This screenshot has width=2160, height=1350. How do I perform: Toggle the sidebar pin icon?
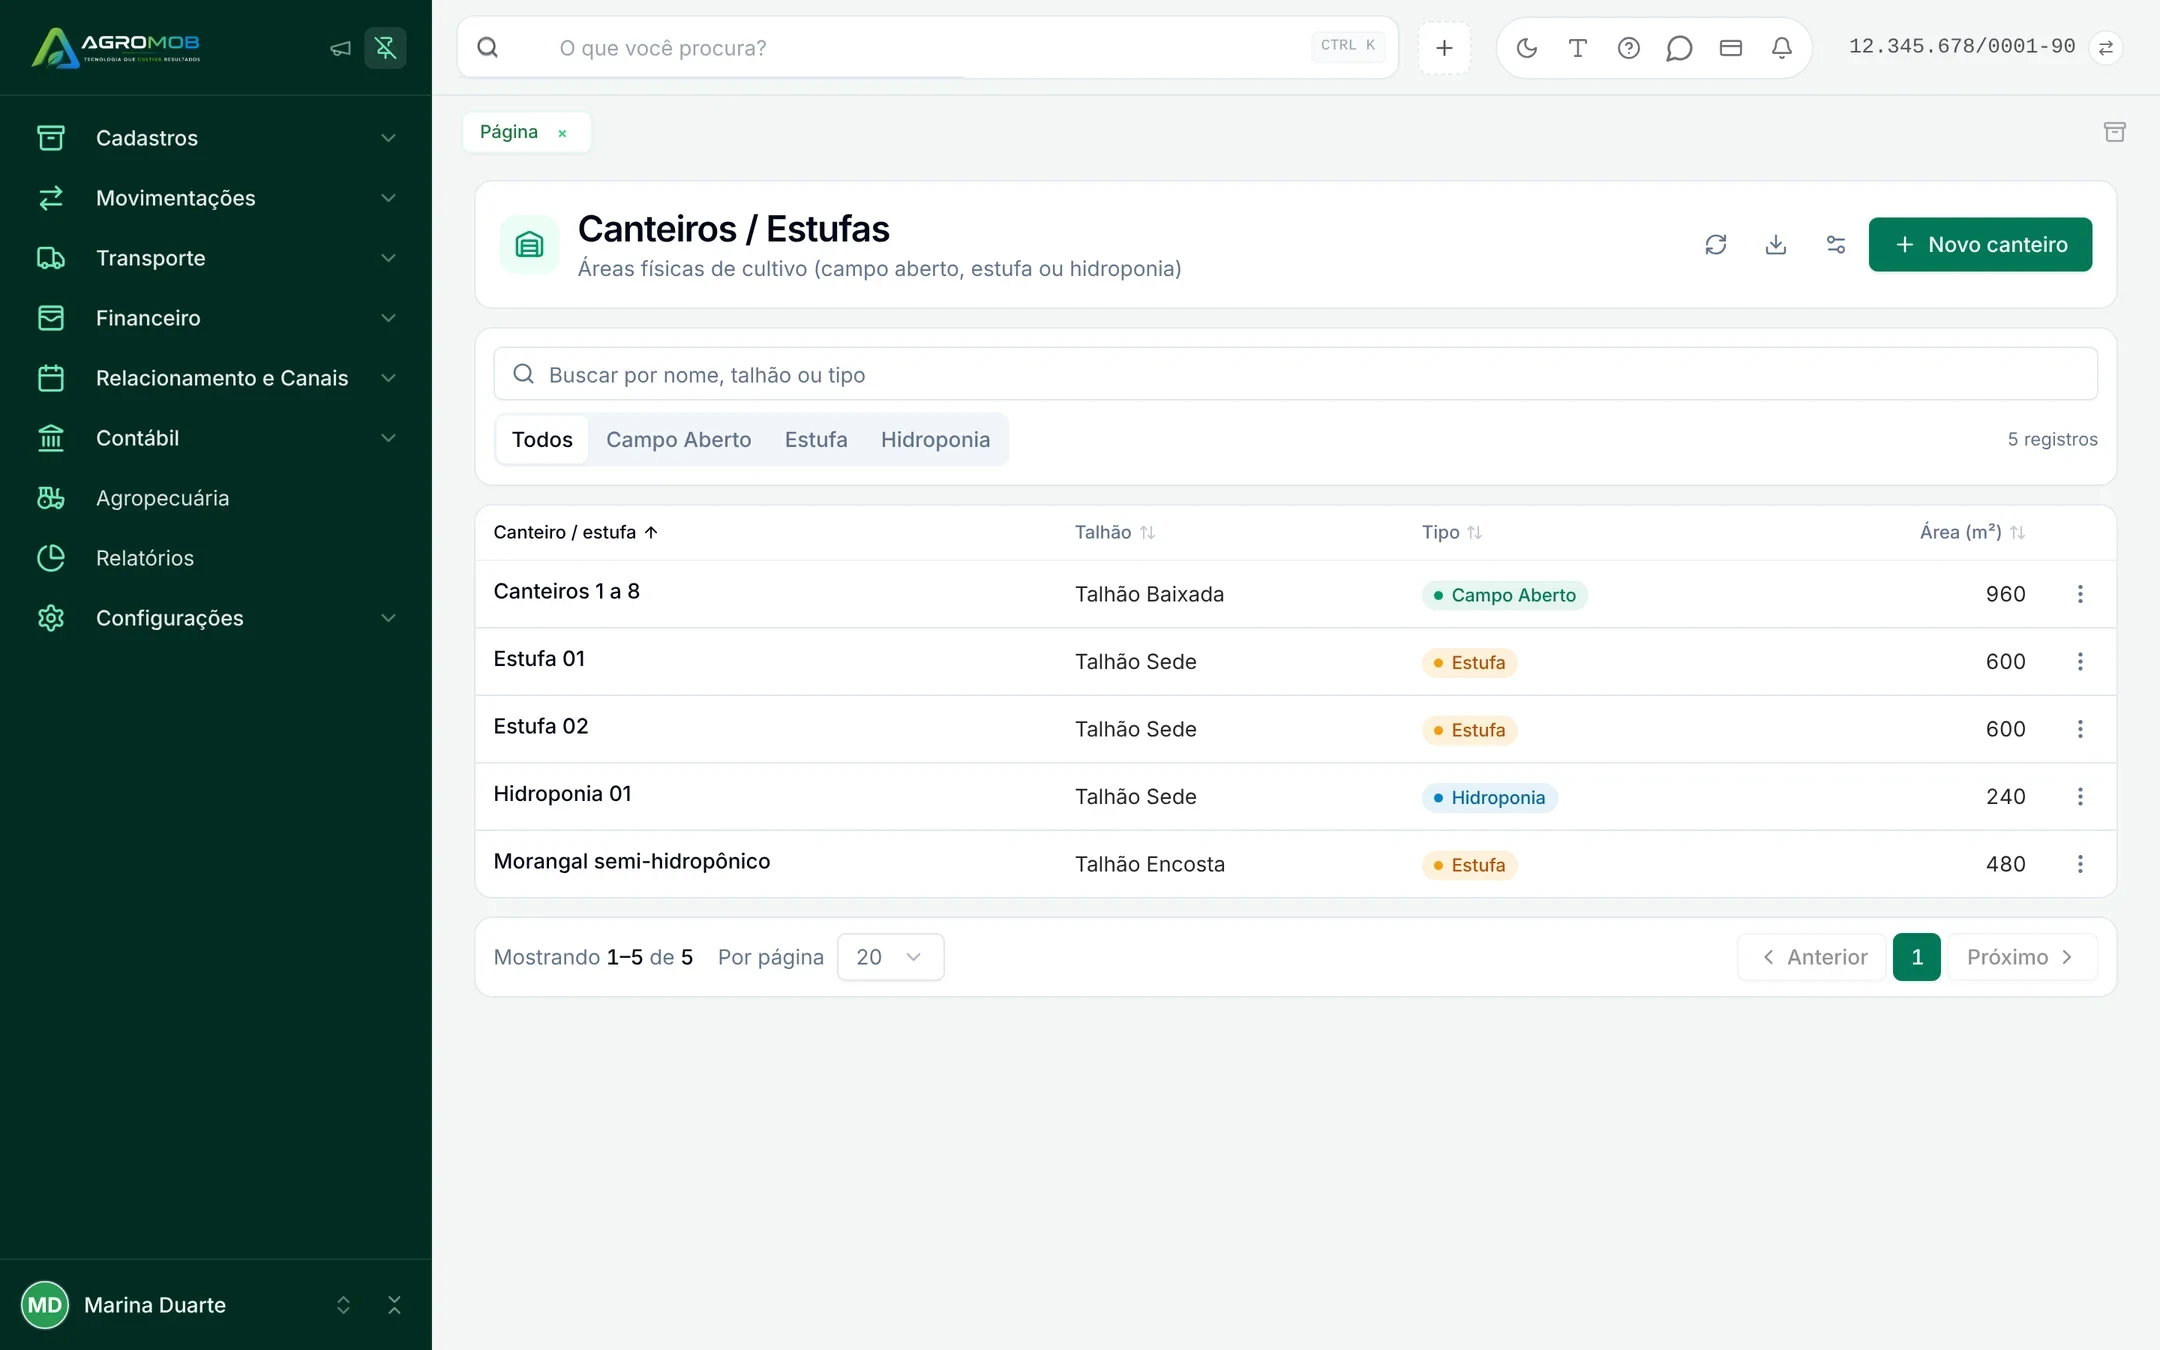coord(385,48)
